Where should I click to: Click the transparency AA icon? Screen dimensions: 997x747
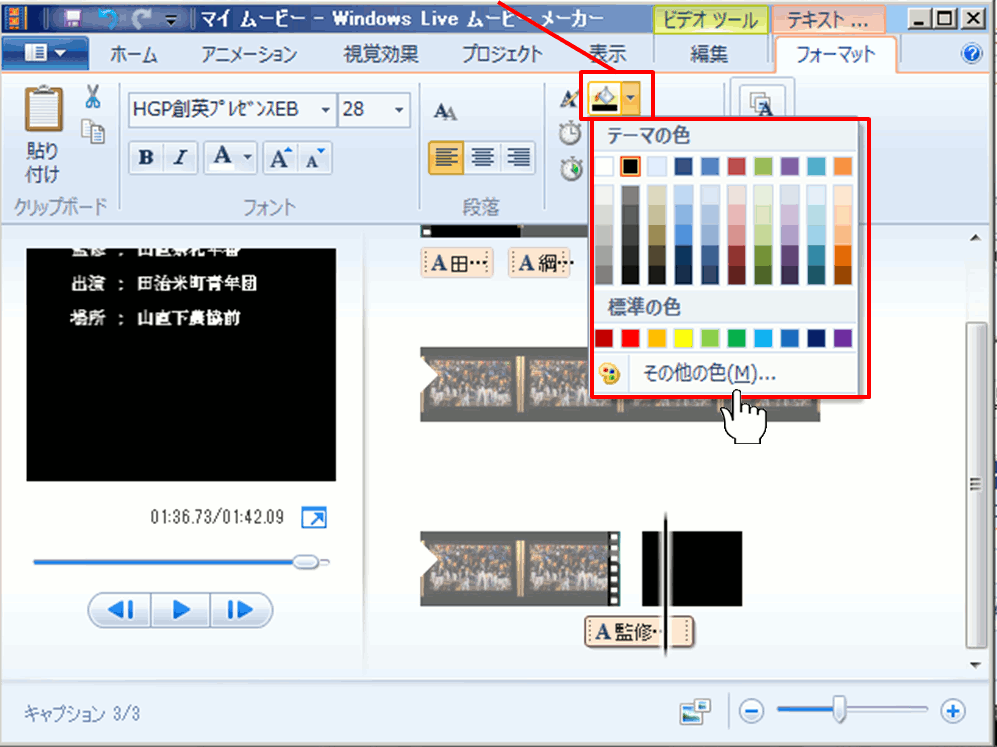click(x=445, y=111)
